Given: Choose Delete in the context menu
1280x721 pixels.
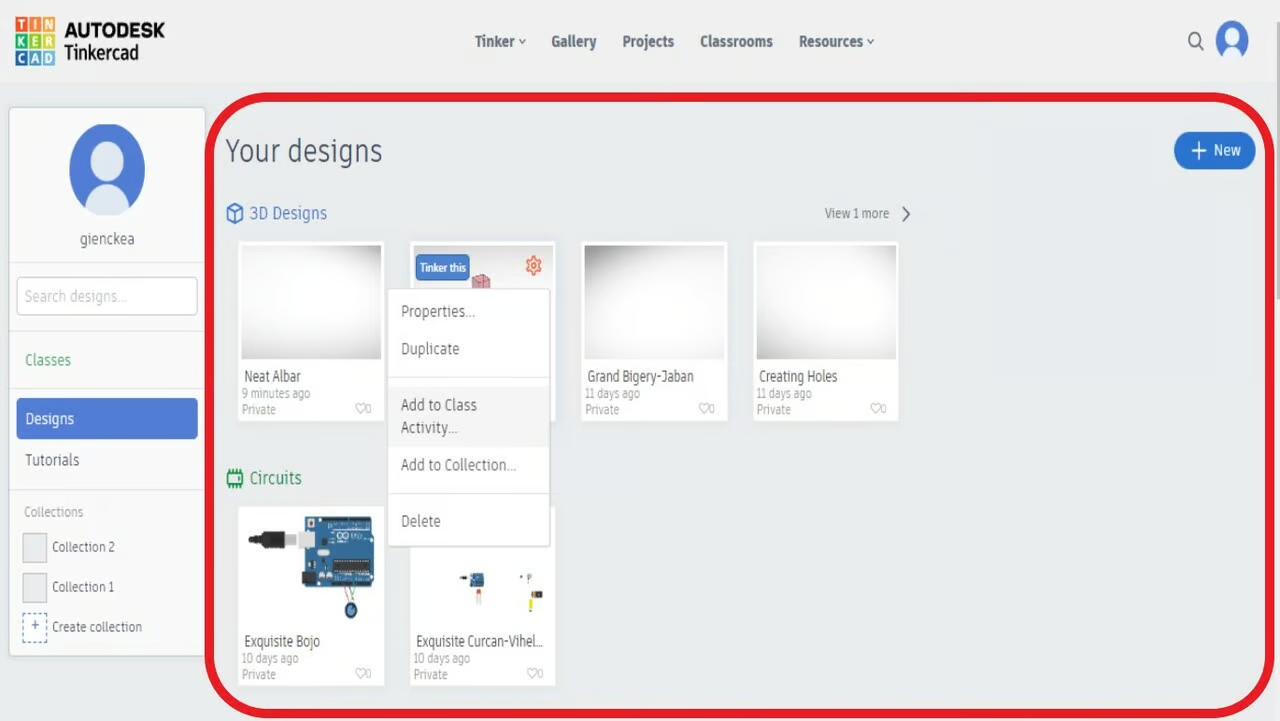Looking at the screenshot, I should click(x=421, y=521).
